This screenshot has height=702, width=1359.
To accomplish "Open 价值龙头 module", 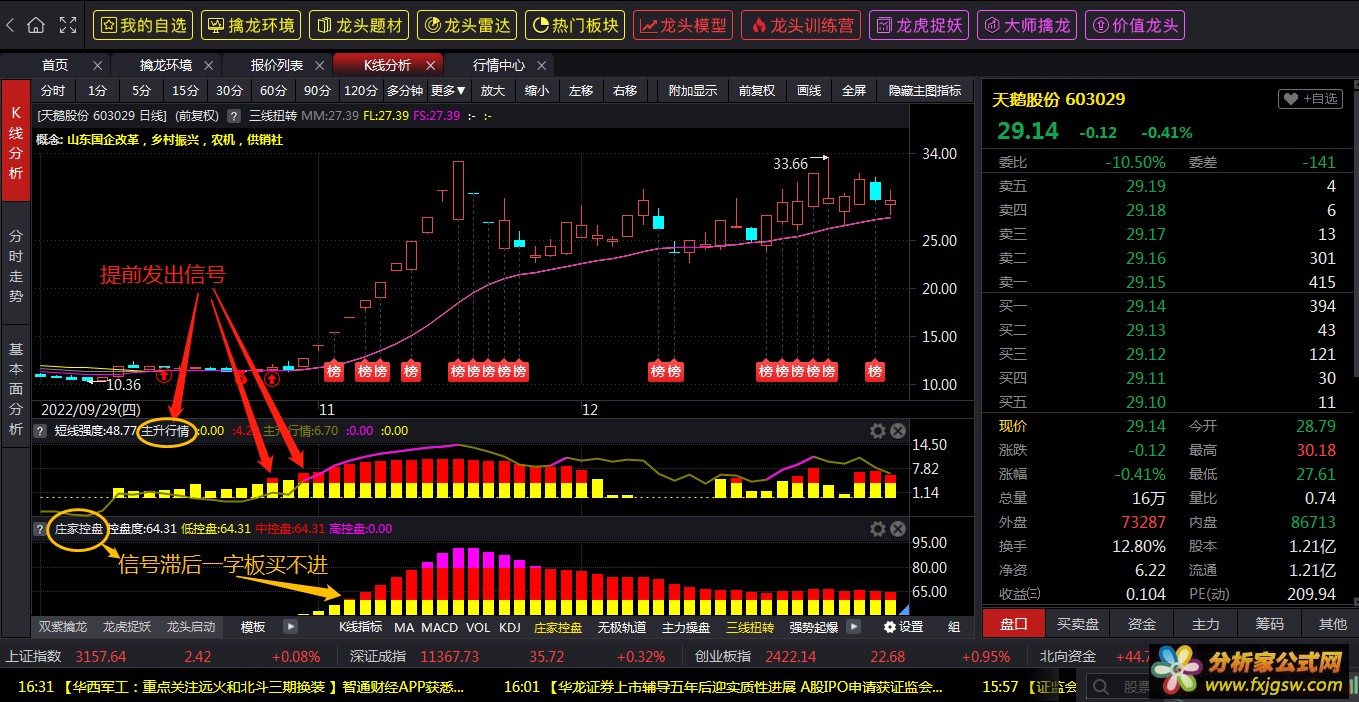I will pyautogui.click(x=1135, y=25).
